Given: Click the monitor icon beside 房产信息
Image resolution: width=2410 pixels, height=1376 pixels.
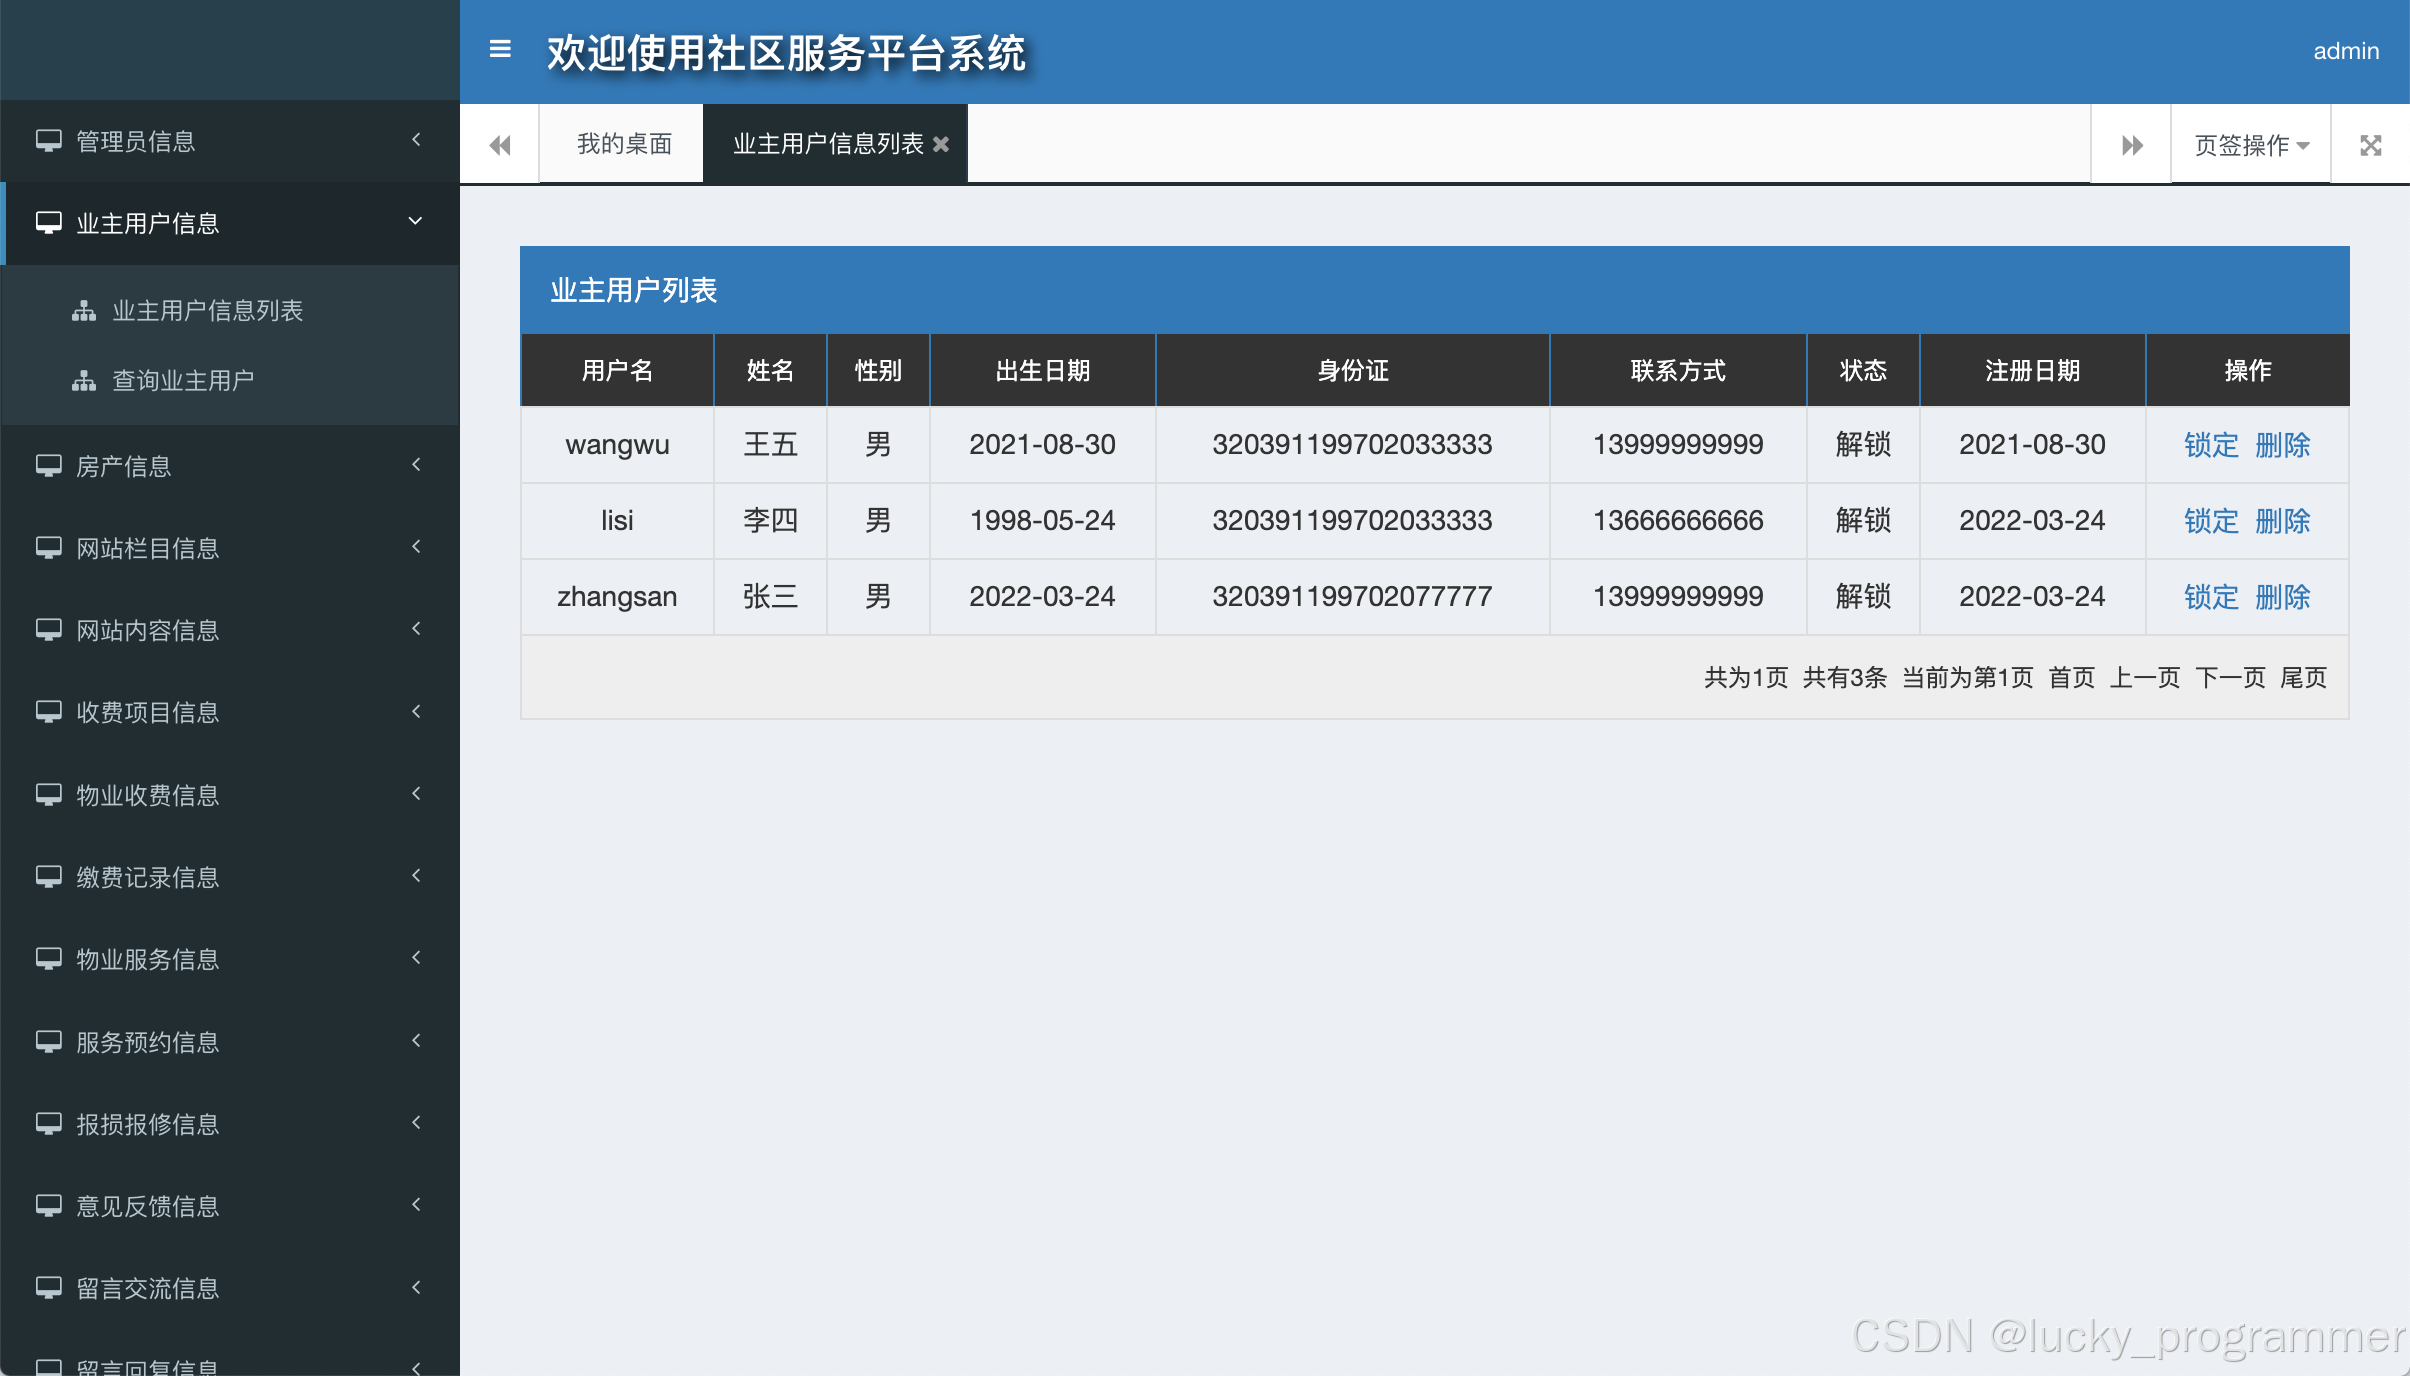Looking at the screenshot, I should [48, 466].
